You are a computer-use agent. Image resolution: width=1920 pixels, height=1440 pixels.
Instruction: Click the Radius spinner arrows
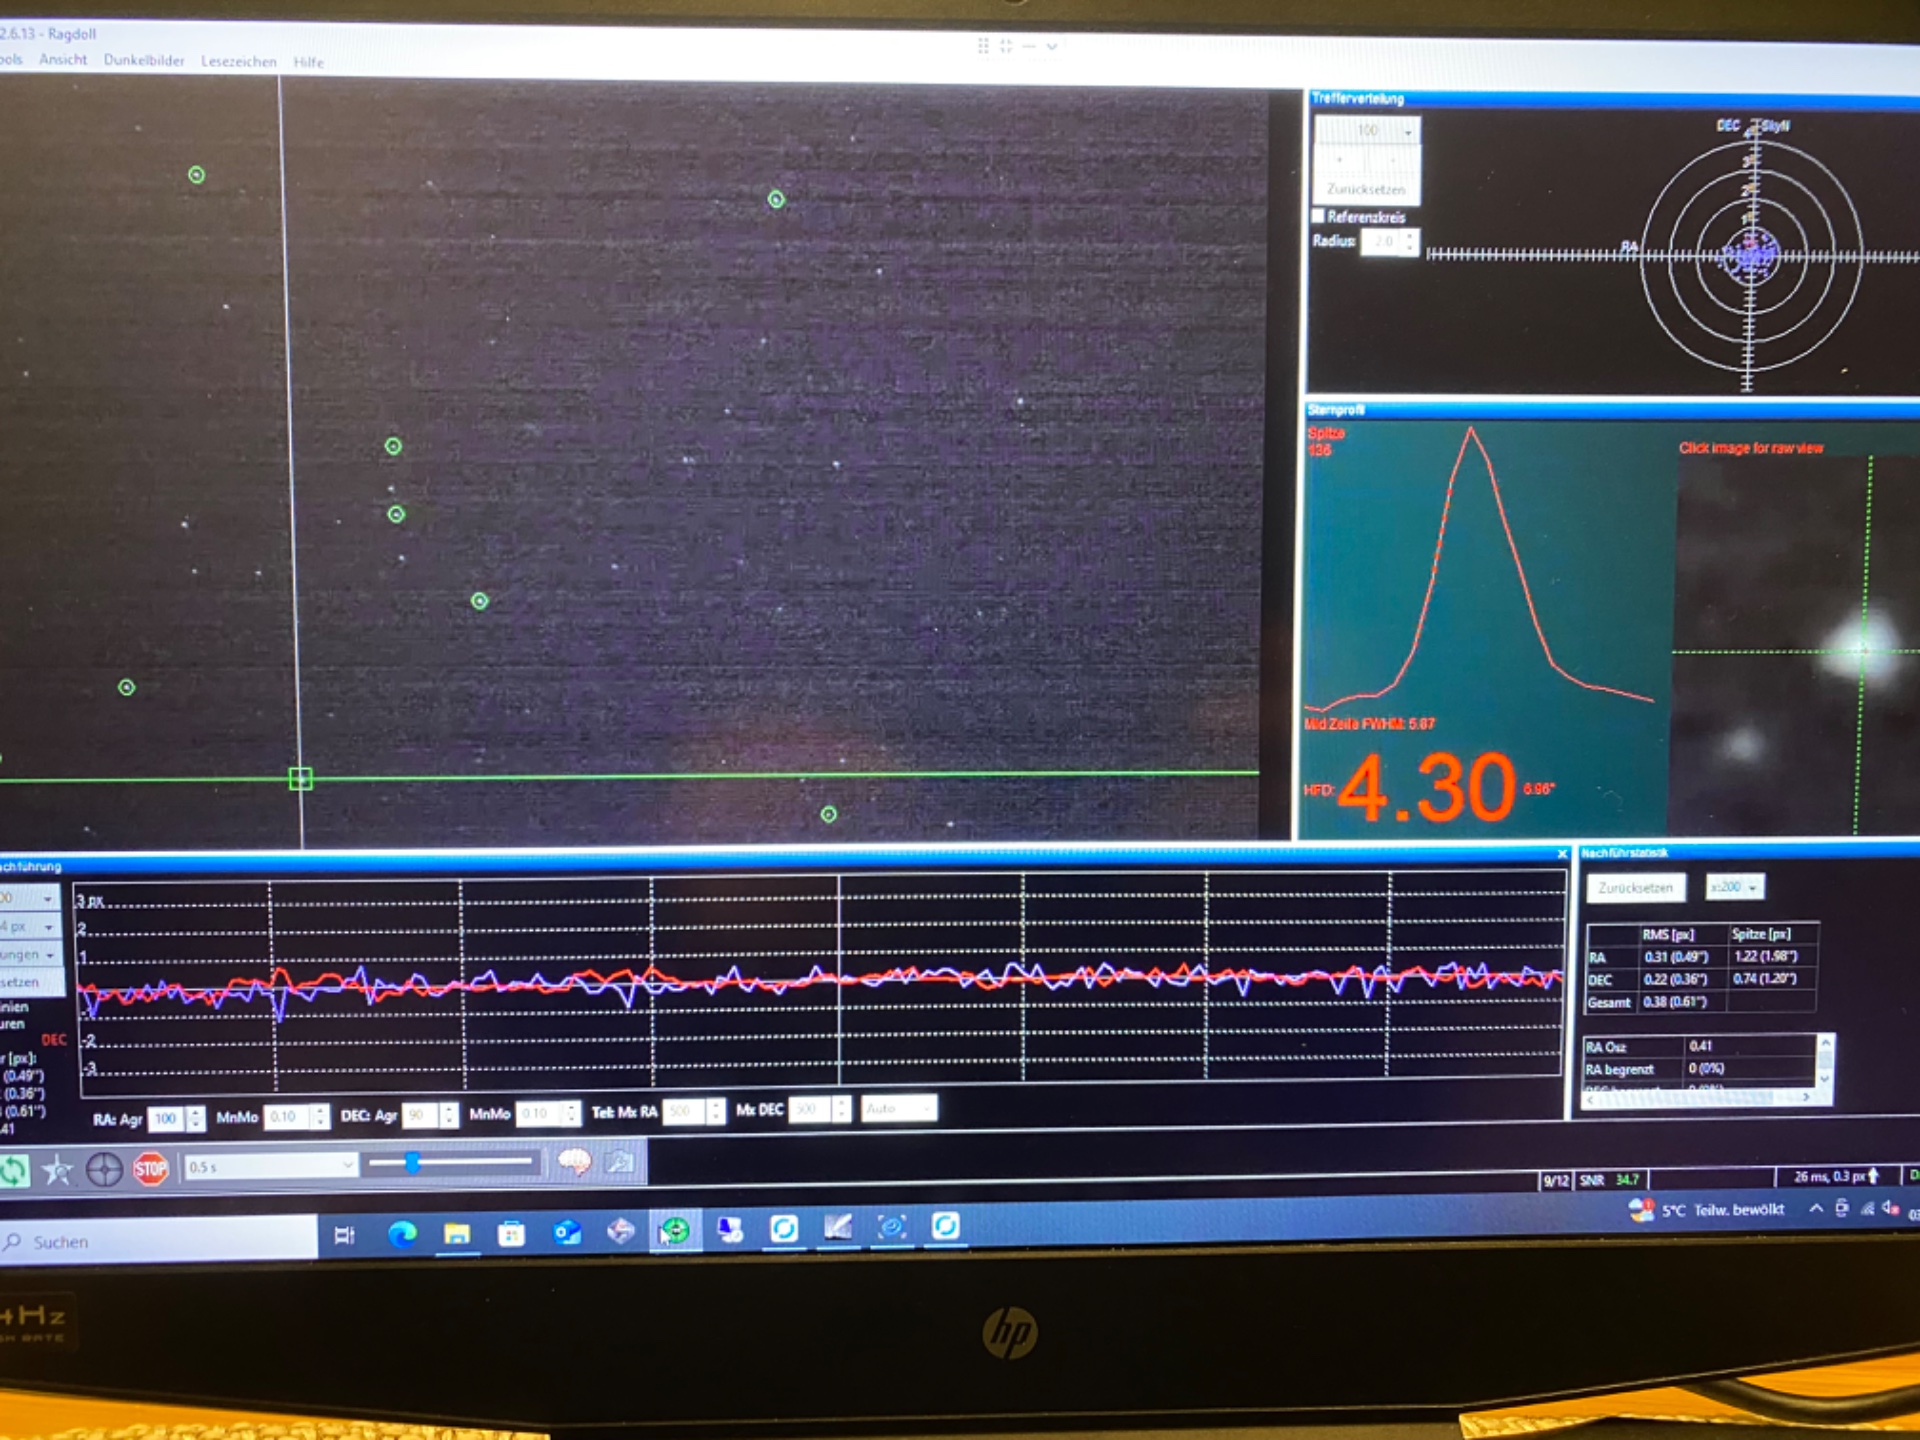(x=1410, y=241)
